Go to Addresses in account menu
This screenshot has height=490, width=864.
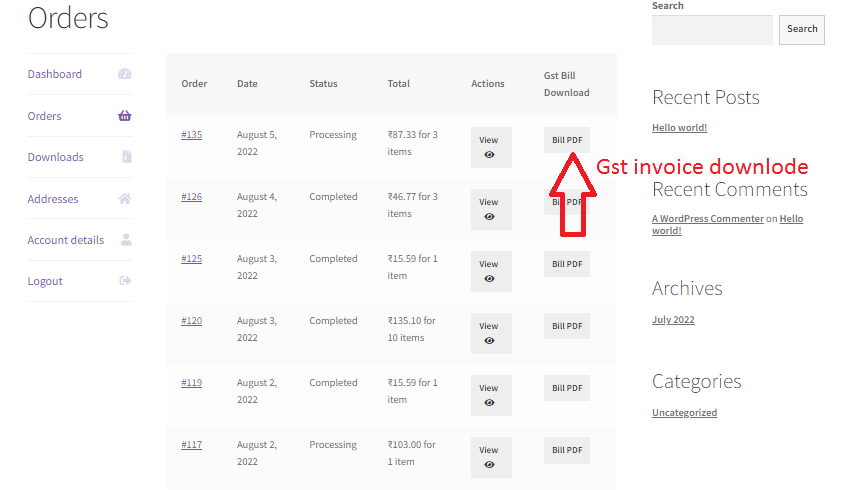[53, 199]
